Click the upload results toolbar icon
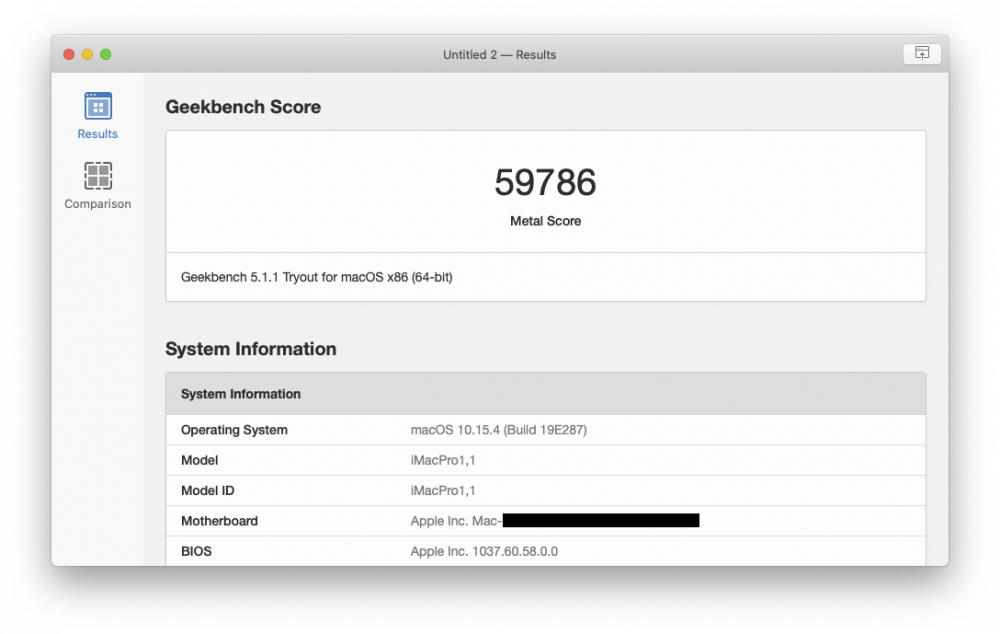This screenshot has height=634, width=1000. (x=922, y=54)
